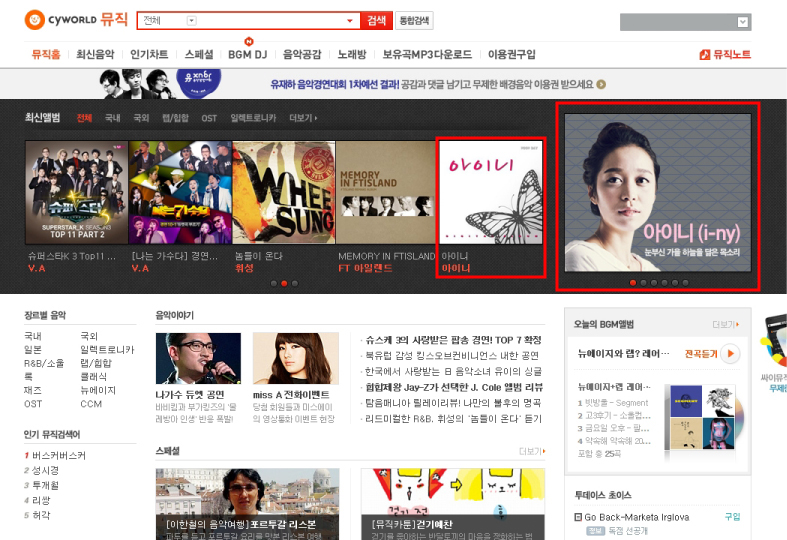
Task: Expand 더보기 next to 스페셜 section
Action: [533, 451]
